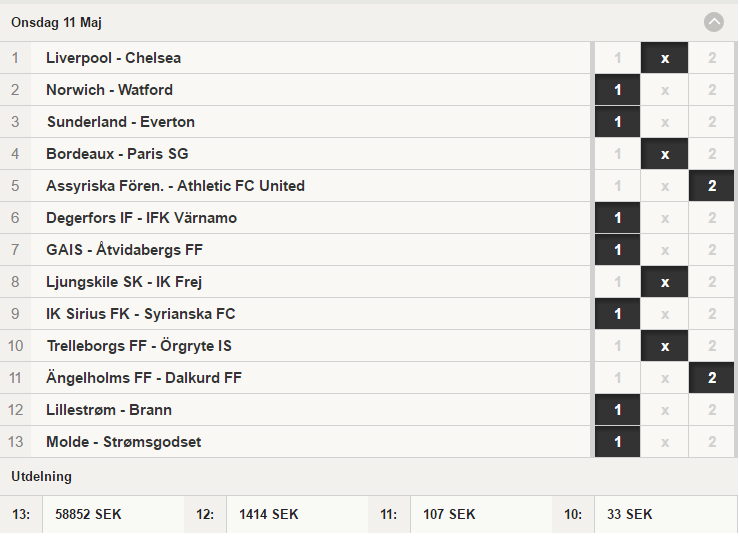Open the Liverpool - Chelsea match row
The height and width of the screenshot is (537, 739).
click(x=296, y=58)
